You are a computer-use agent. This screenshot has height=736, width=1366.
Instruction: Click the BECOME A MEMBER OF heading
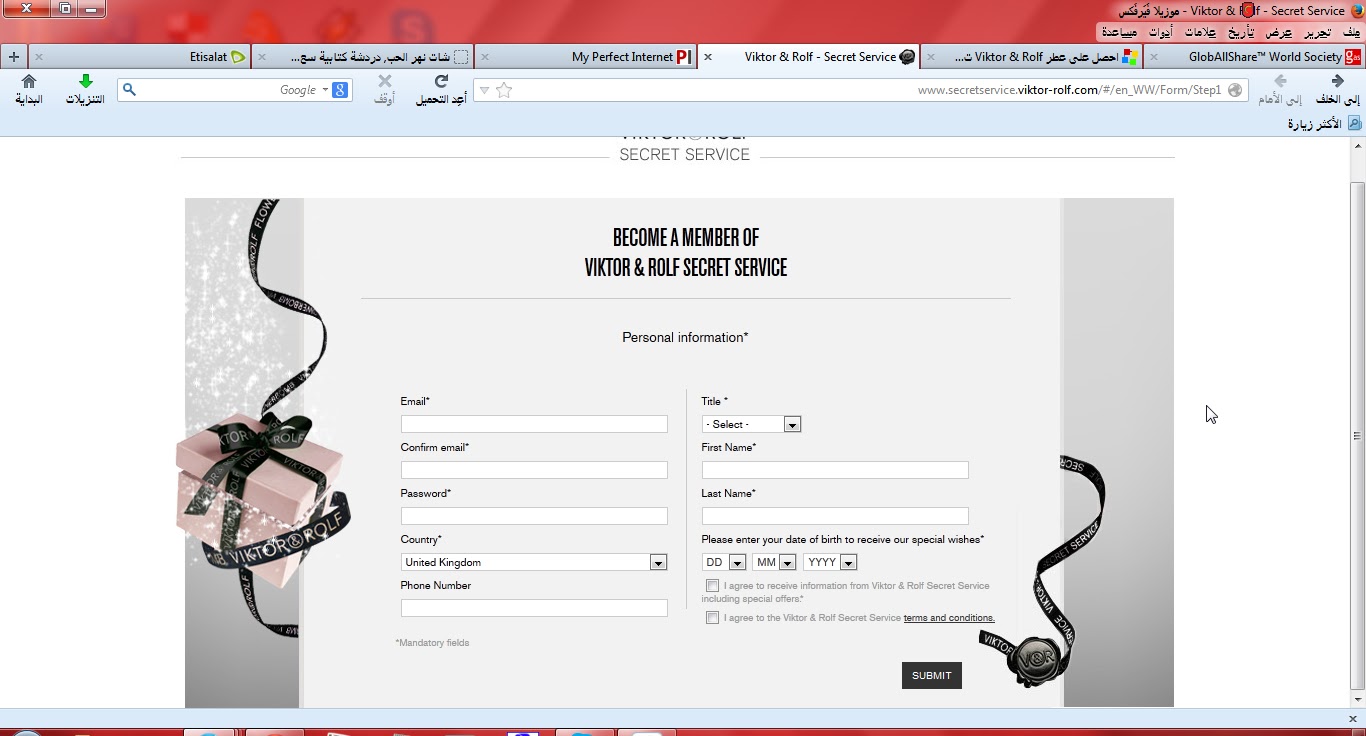click(686, 238)
